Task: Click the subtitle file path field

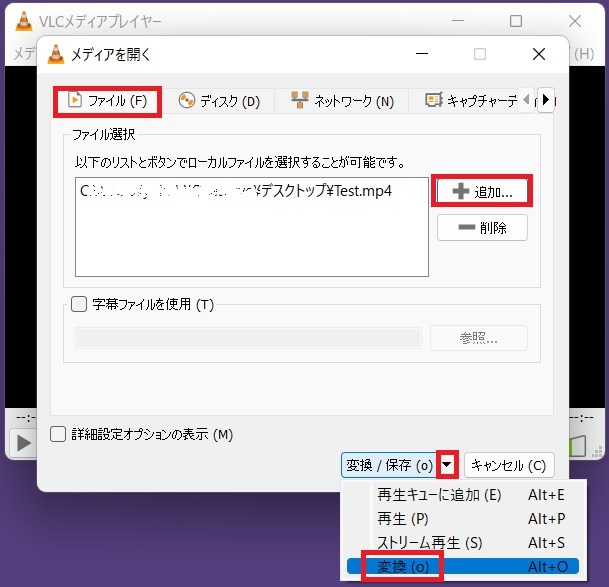Action: 248,338
